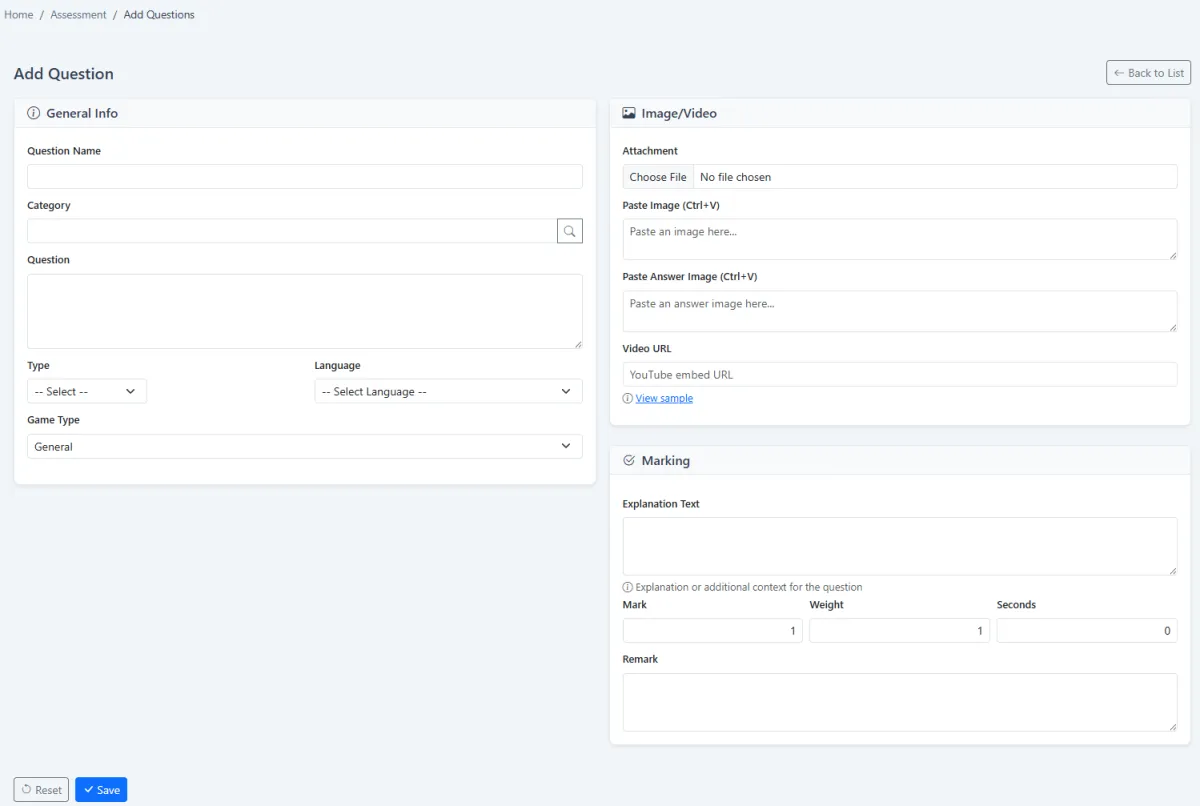Go to Home in the breadcrumb
Screen dimensions: 1200x806
[19, 15]
